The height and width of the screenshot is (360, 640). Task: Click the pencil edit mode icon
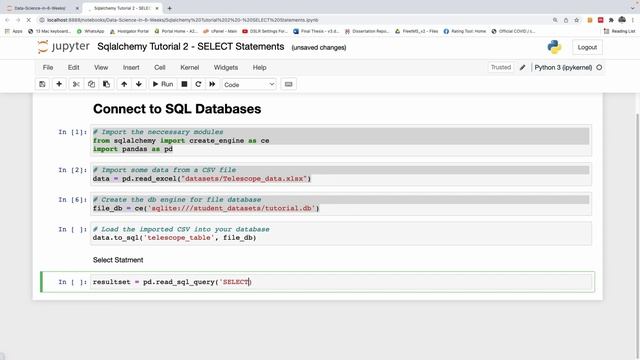click(x=522, y=67)
